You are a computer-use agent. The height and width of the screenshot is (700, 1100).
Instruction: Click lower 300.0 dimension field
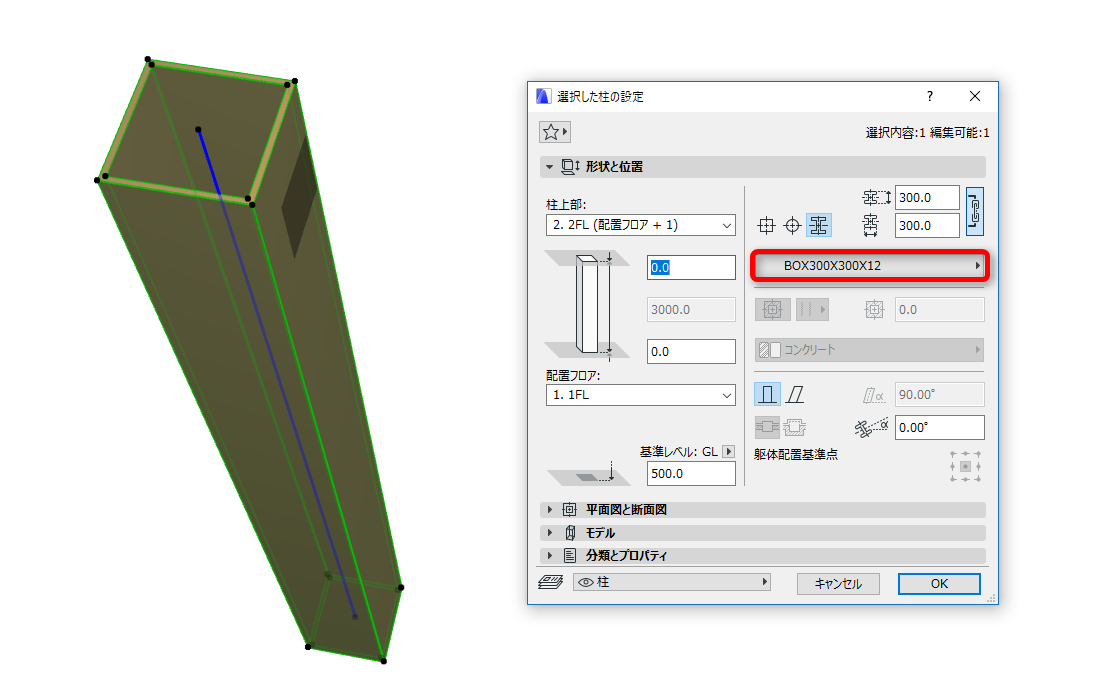(927, 226)
